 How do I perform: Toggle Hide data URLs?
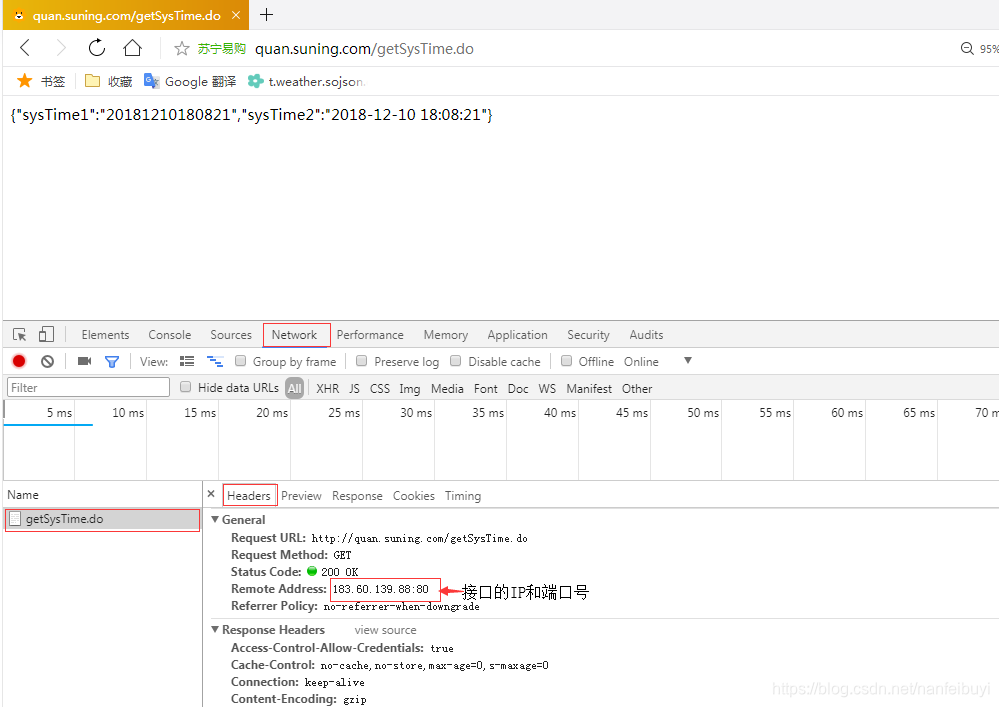[185, 387]
